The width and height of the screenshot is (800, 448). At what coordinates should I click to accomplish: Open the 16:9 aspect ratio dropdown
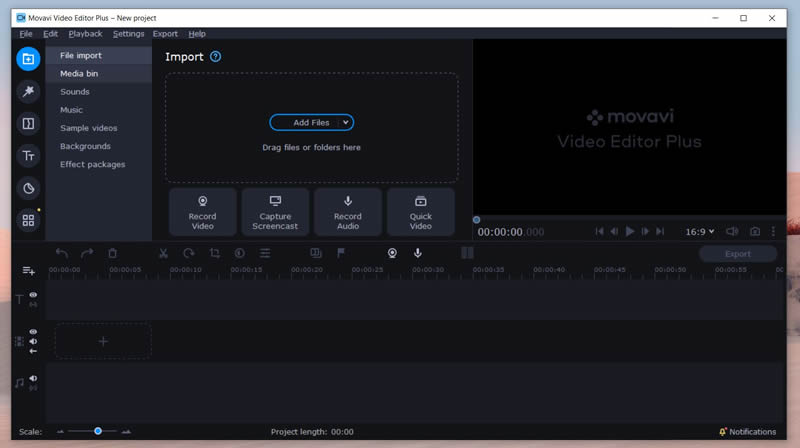tap(699, 232)
